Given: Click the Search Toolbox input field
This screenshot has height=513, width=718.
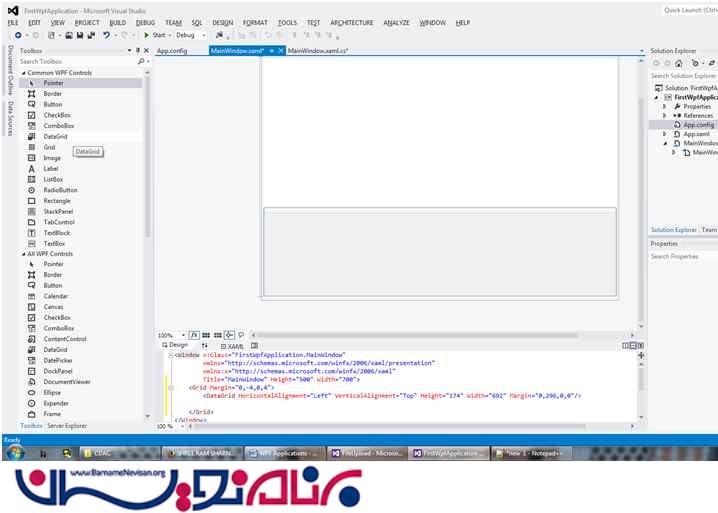Looking at the screenshot, I should coord(75,61).
